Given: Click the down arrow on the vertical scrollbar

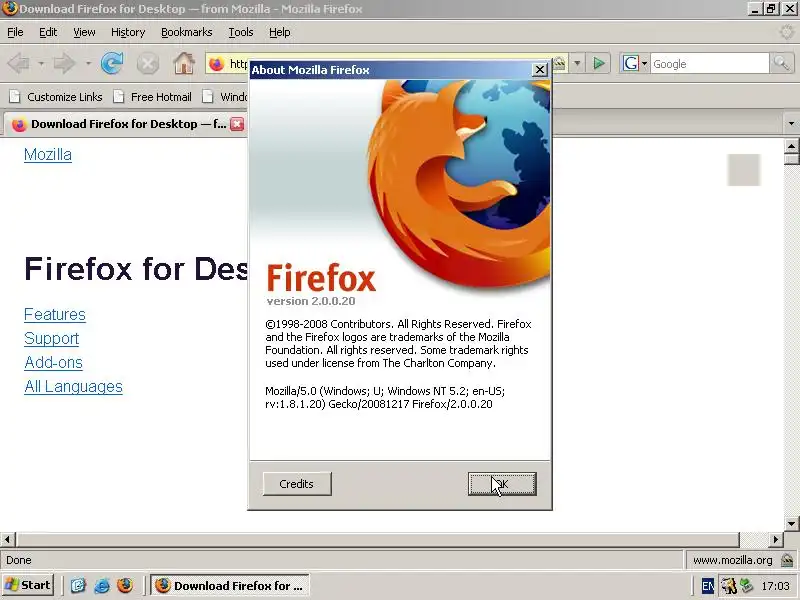Looking at the screenshot, I should click(791, 524).
